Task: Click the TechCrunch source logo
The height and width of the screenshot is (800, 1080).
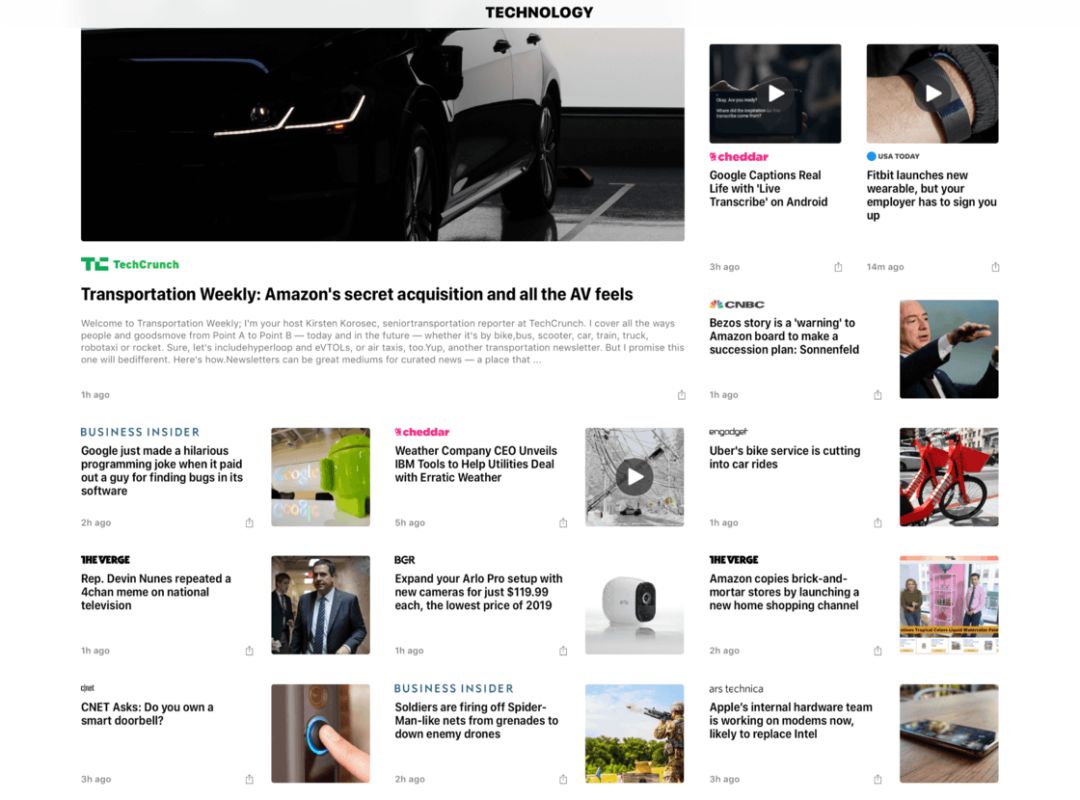Action: click(129, 264)
